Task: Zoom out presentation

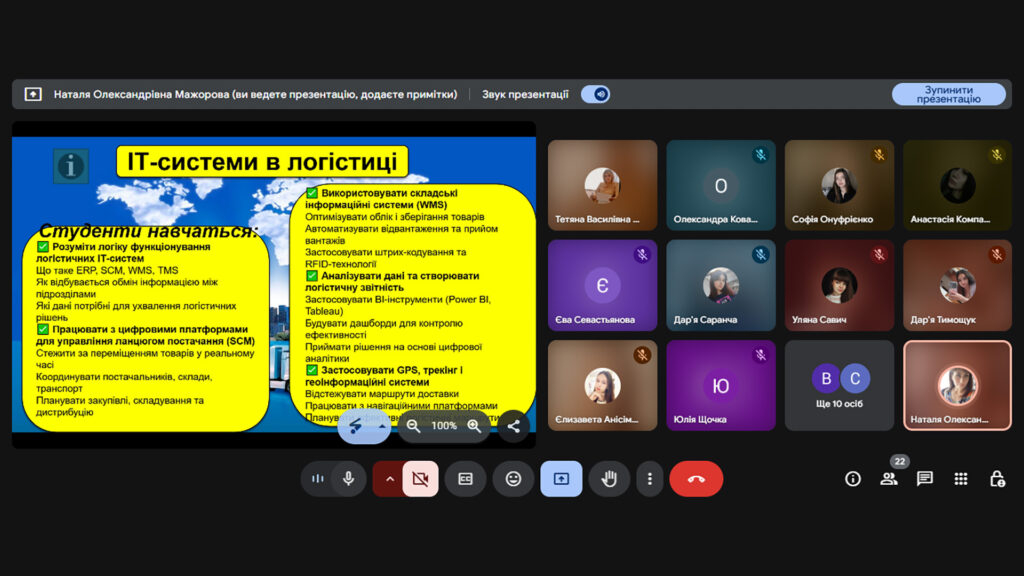Action: point(413,426)
